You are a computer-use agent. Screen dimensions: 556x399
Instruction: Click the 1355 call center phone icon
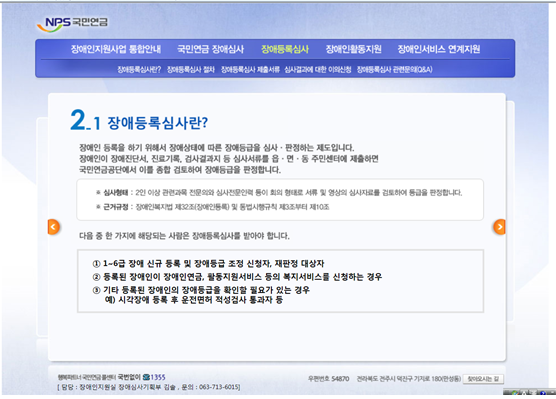coord(146,377)
